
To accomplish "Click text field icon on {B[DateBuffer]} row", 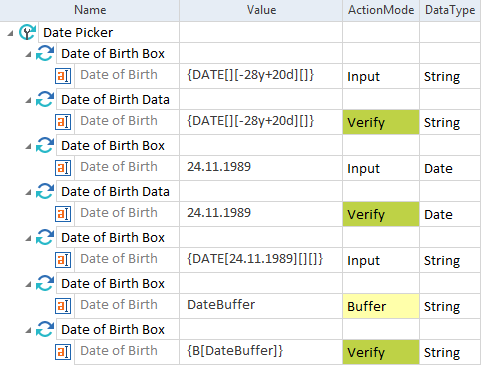I will click(63, 352).
